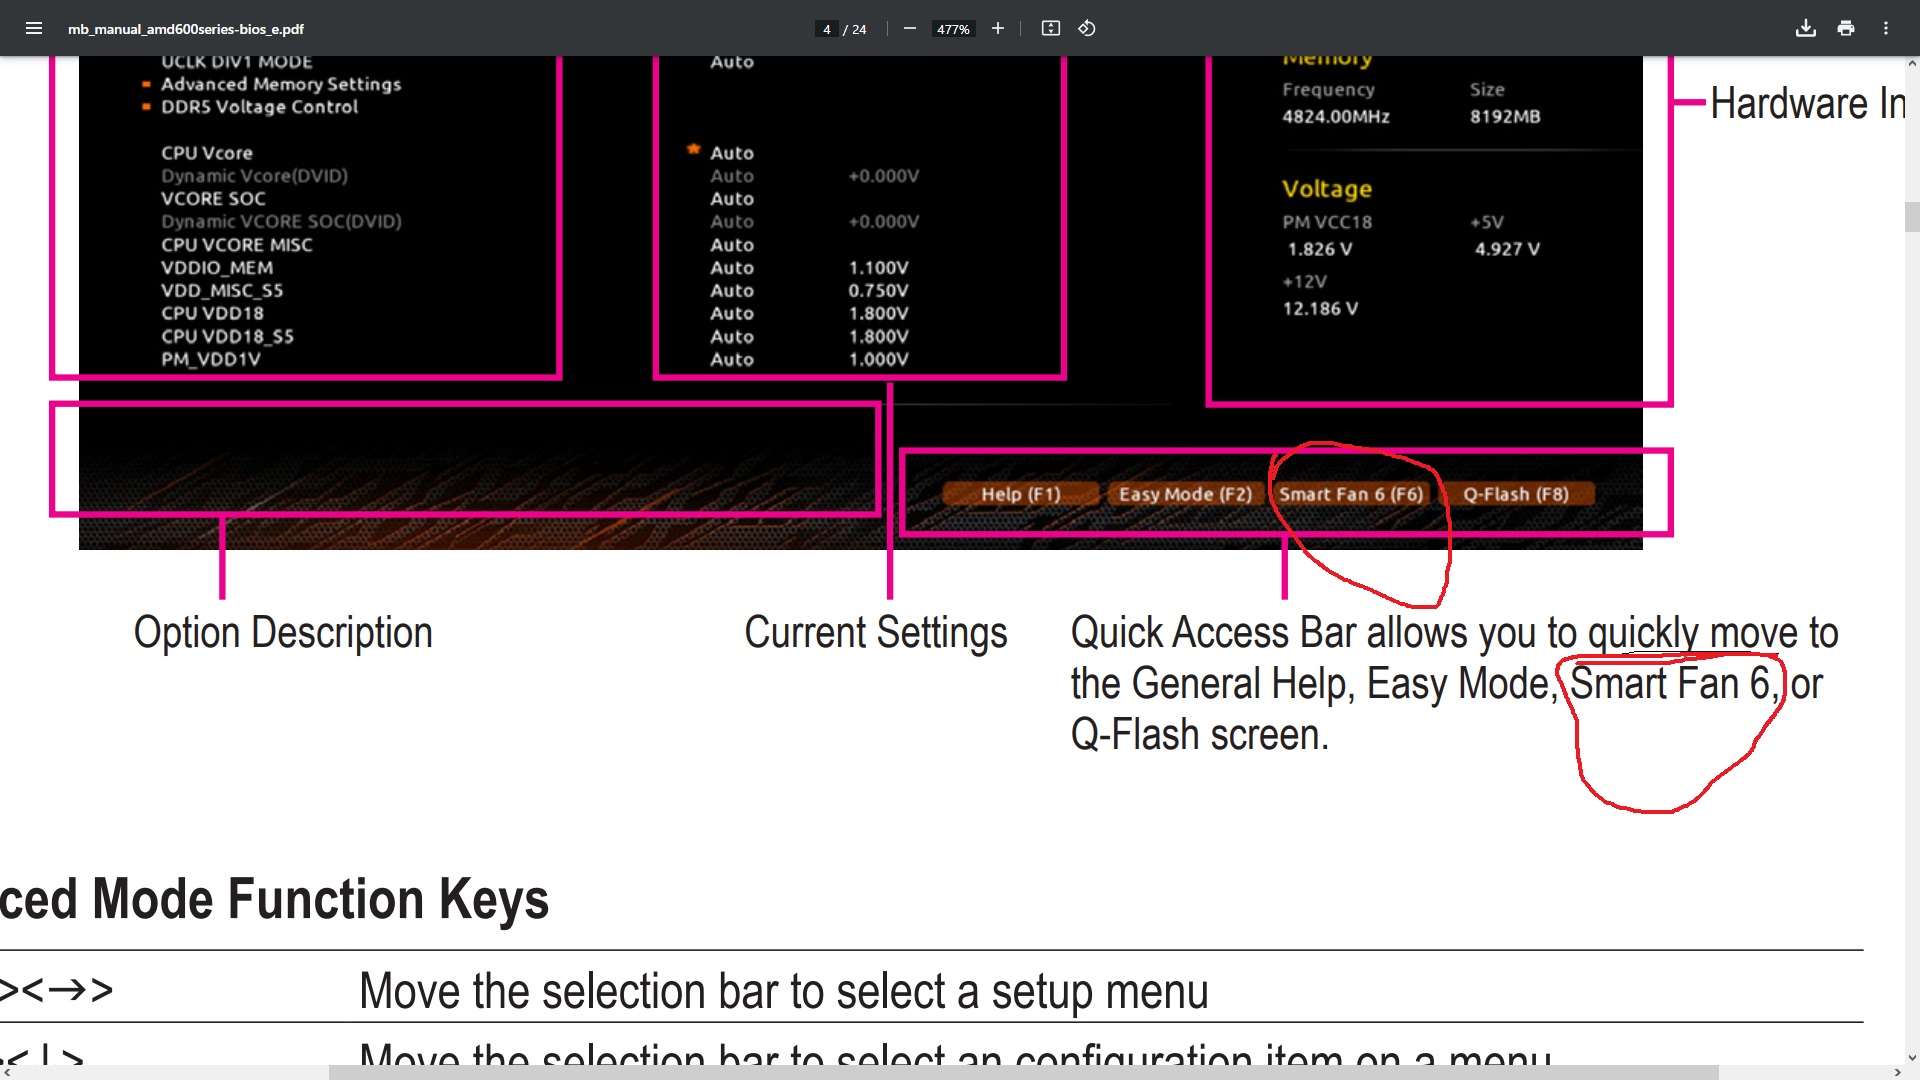Rotate the document counterclockwise
The image size is (1920, 1080).
[1087, 28]
